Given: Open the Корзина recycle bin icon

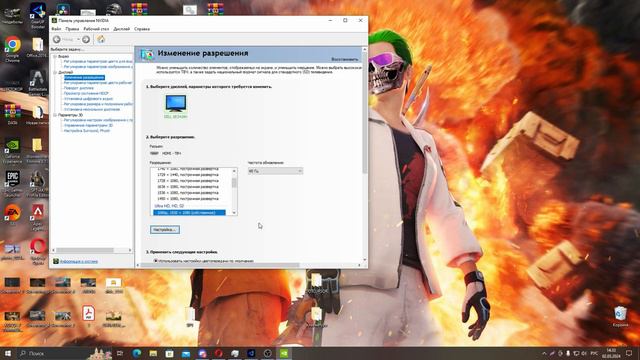Looking at the screenshot, I should click(x=620, y=316).
